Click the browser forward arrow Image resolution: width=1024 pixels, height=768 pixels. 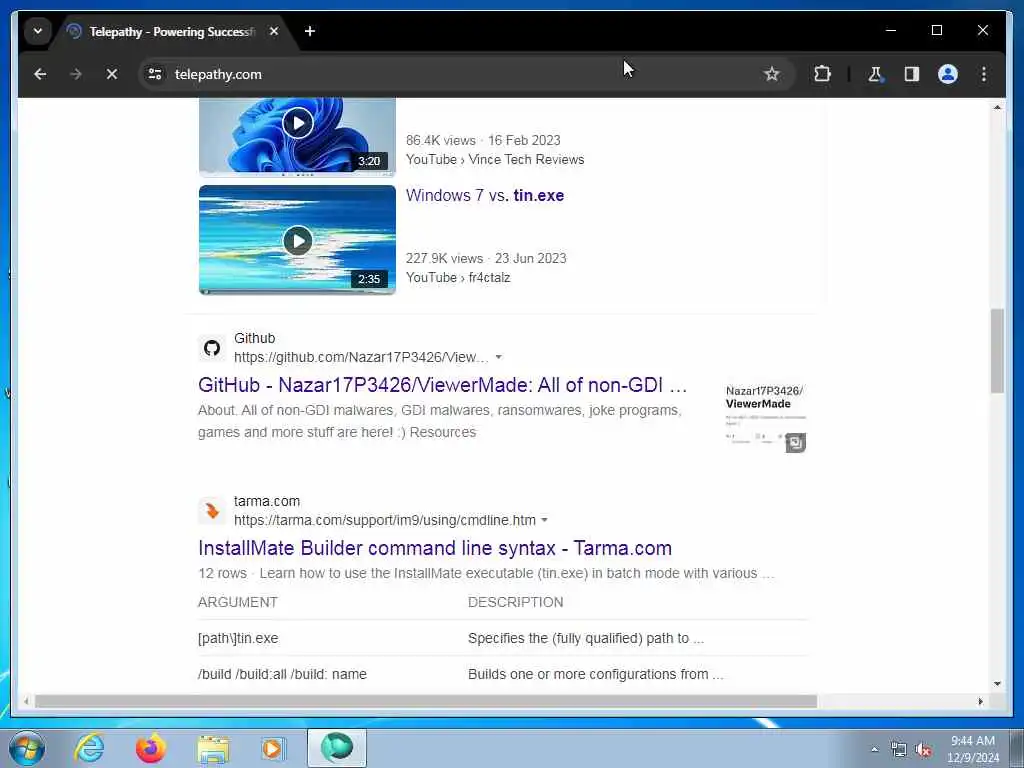coord(76,74)
